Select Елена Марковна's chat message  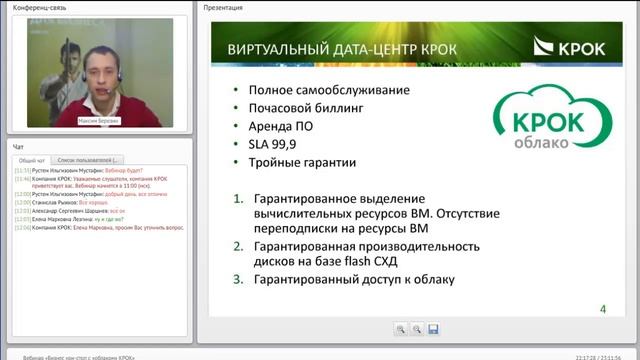pos(69,220)
